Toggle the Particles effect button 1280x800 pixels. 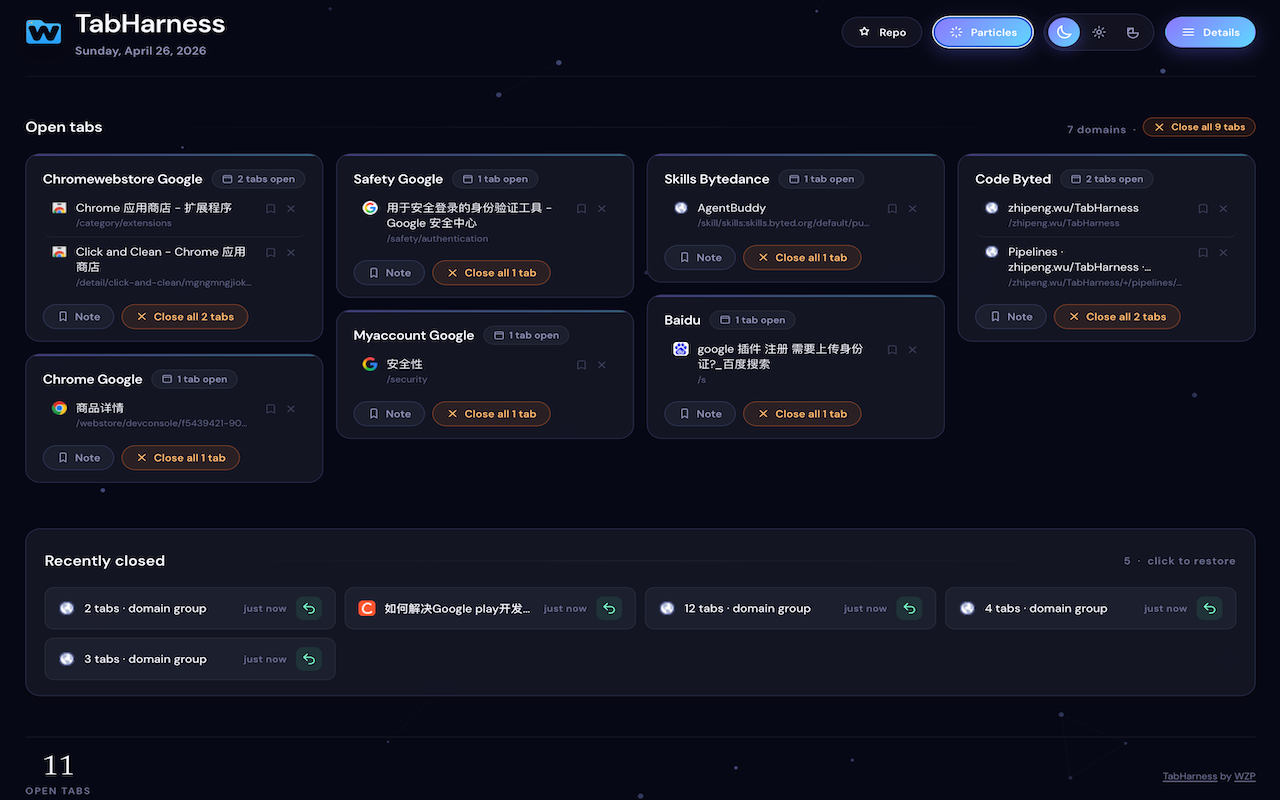[x=983, y=32]
